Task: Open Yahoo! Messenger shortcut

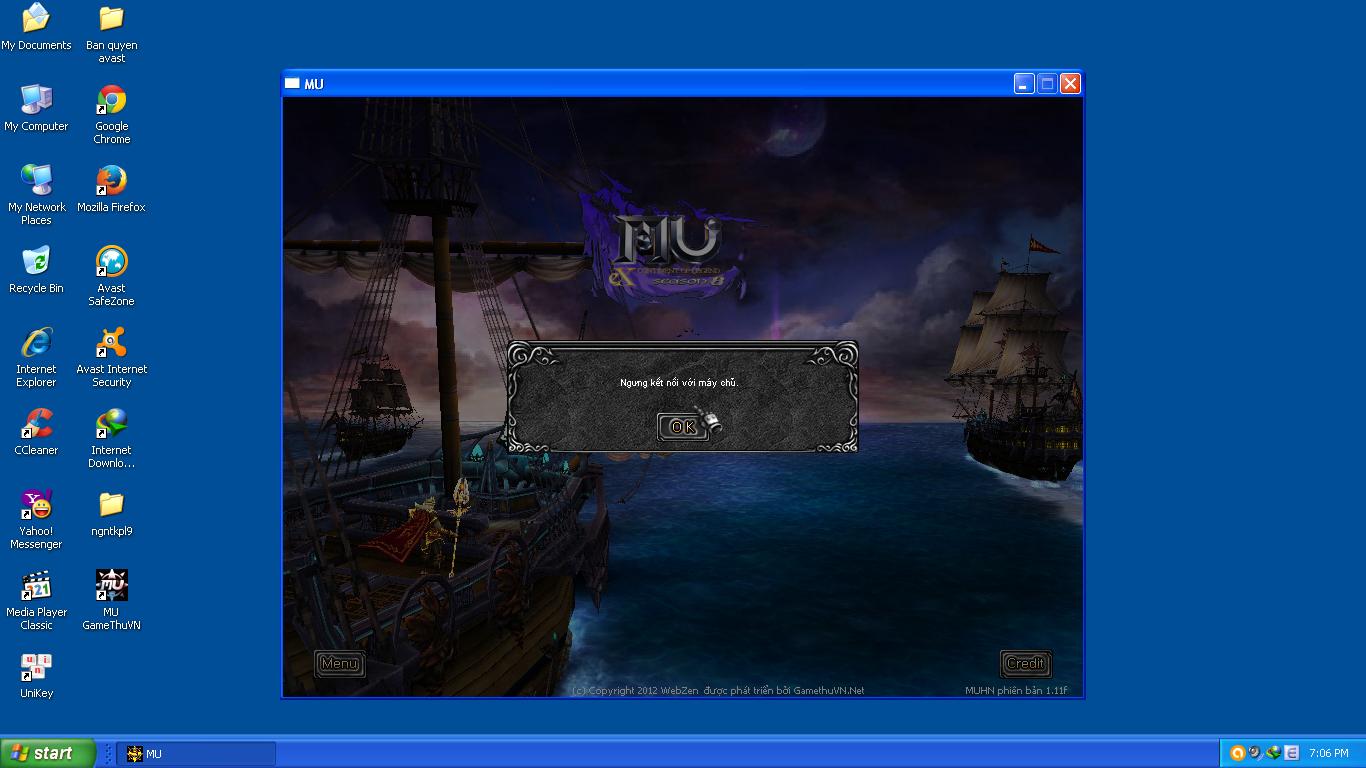Action: 36,519
